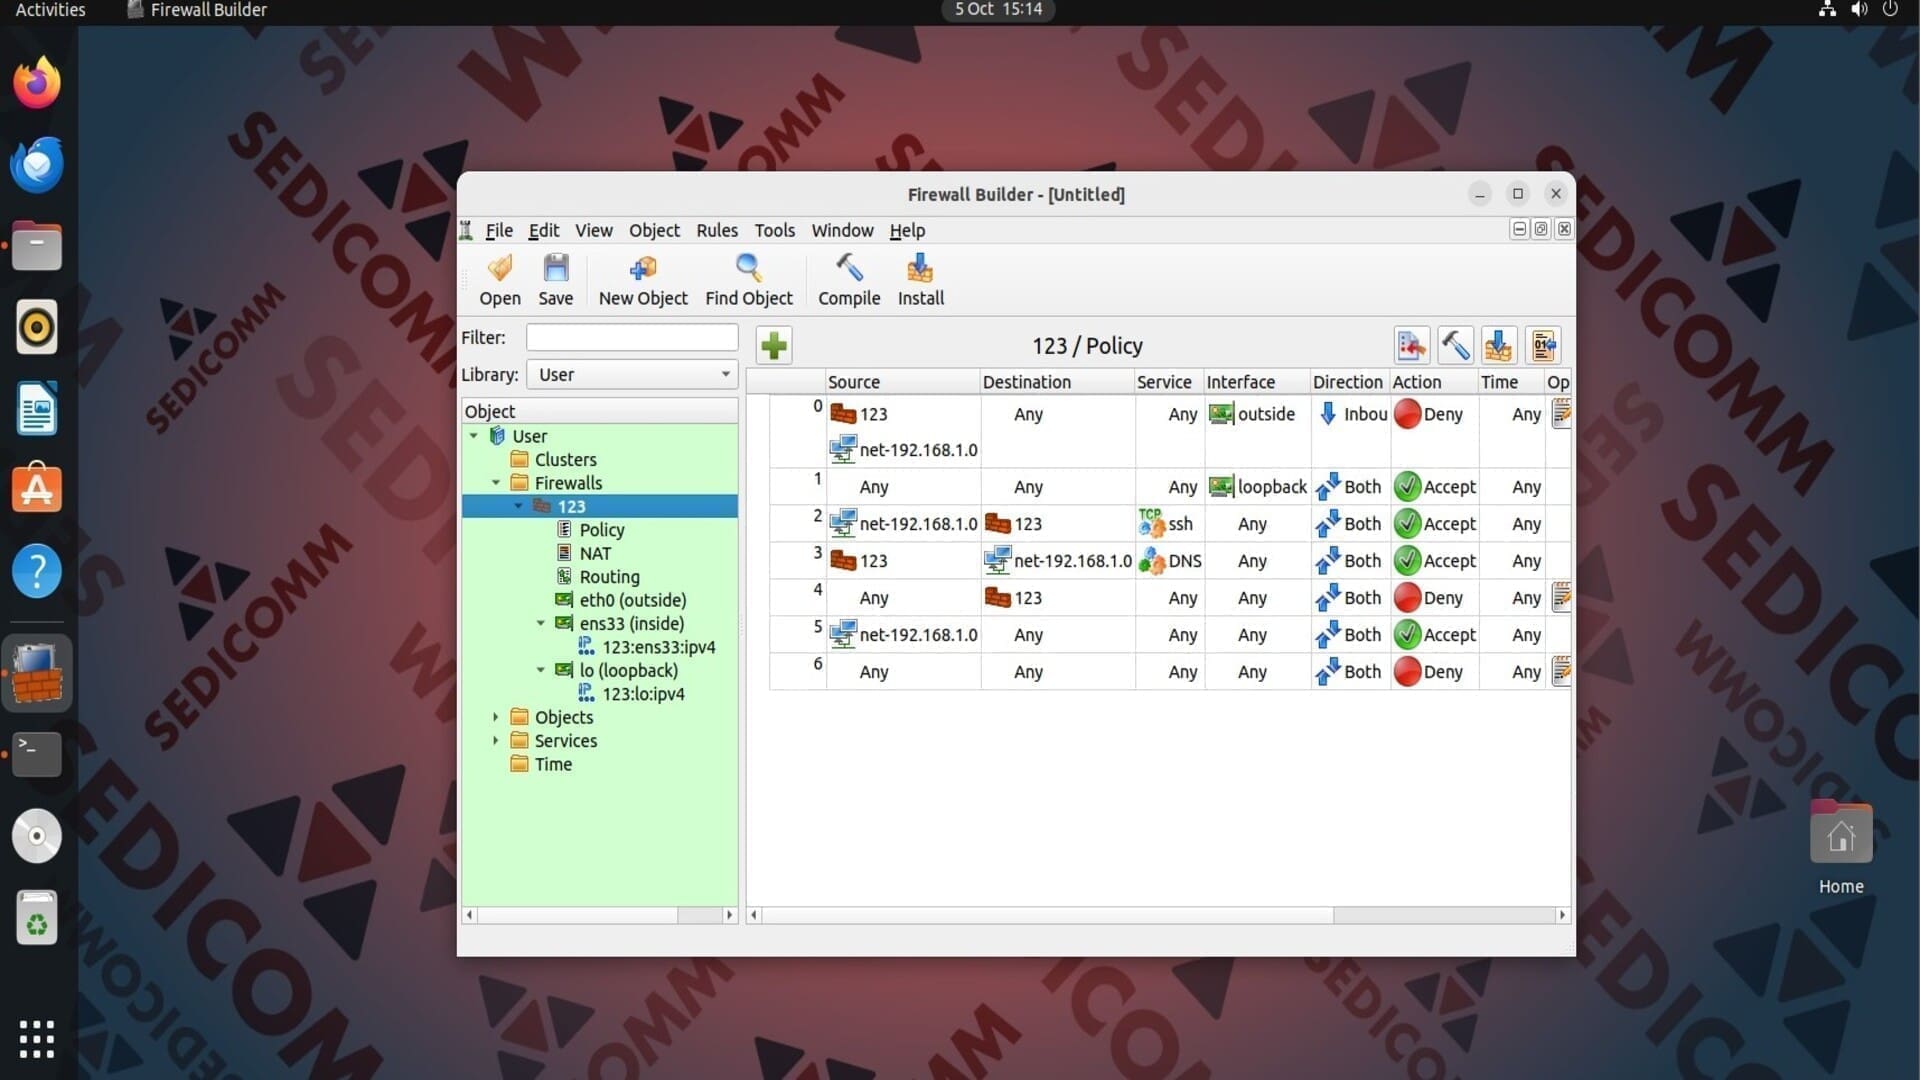Expand the Services folder
This screenshot has width=1920, height=1080.
(495, 741)
